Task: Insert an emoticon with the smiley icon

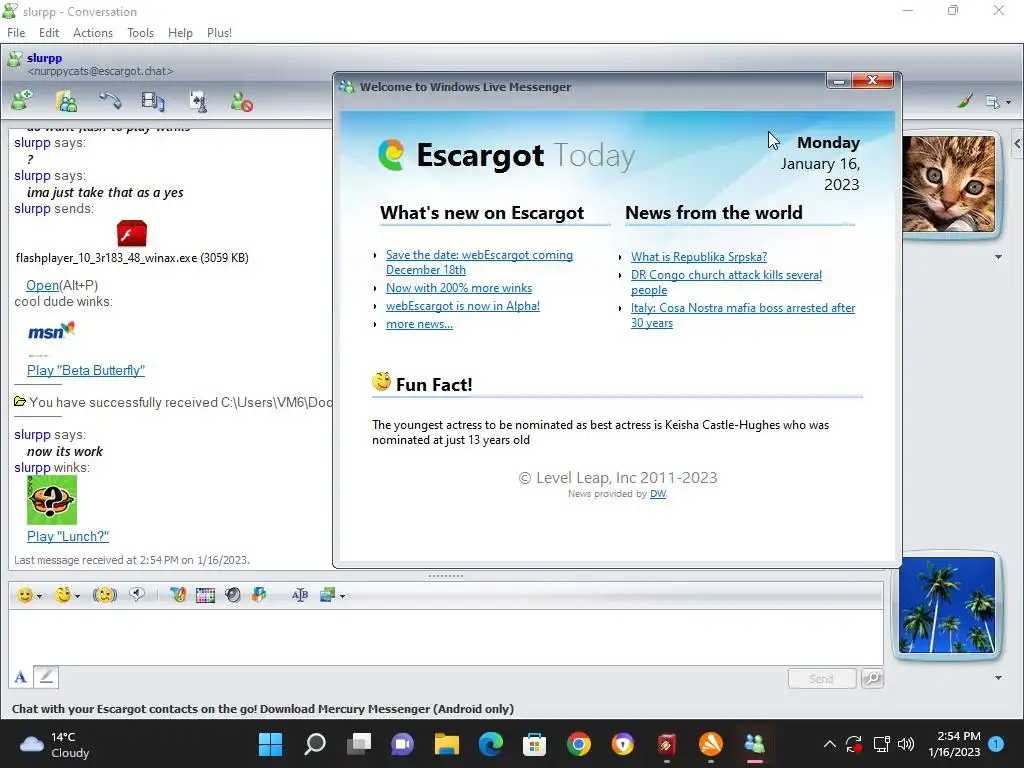Action: point(25,595)
